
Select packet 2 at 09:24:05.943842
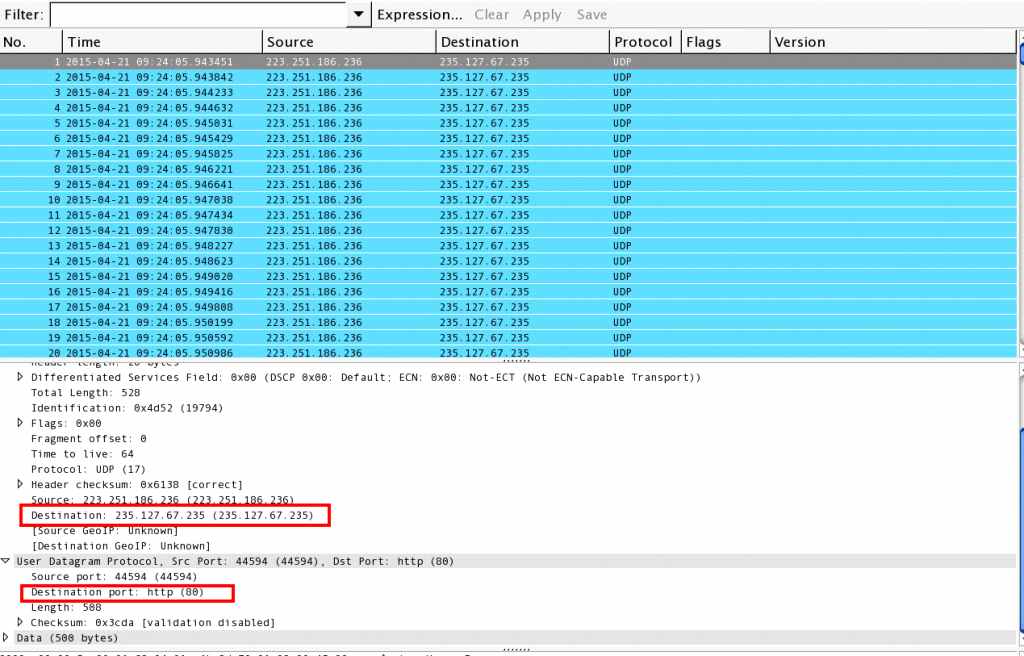pos(508,77)
